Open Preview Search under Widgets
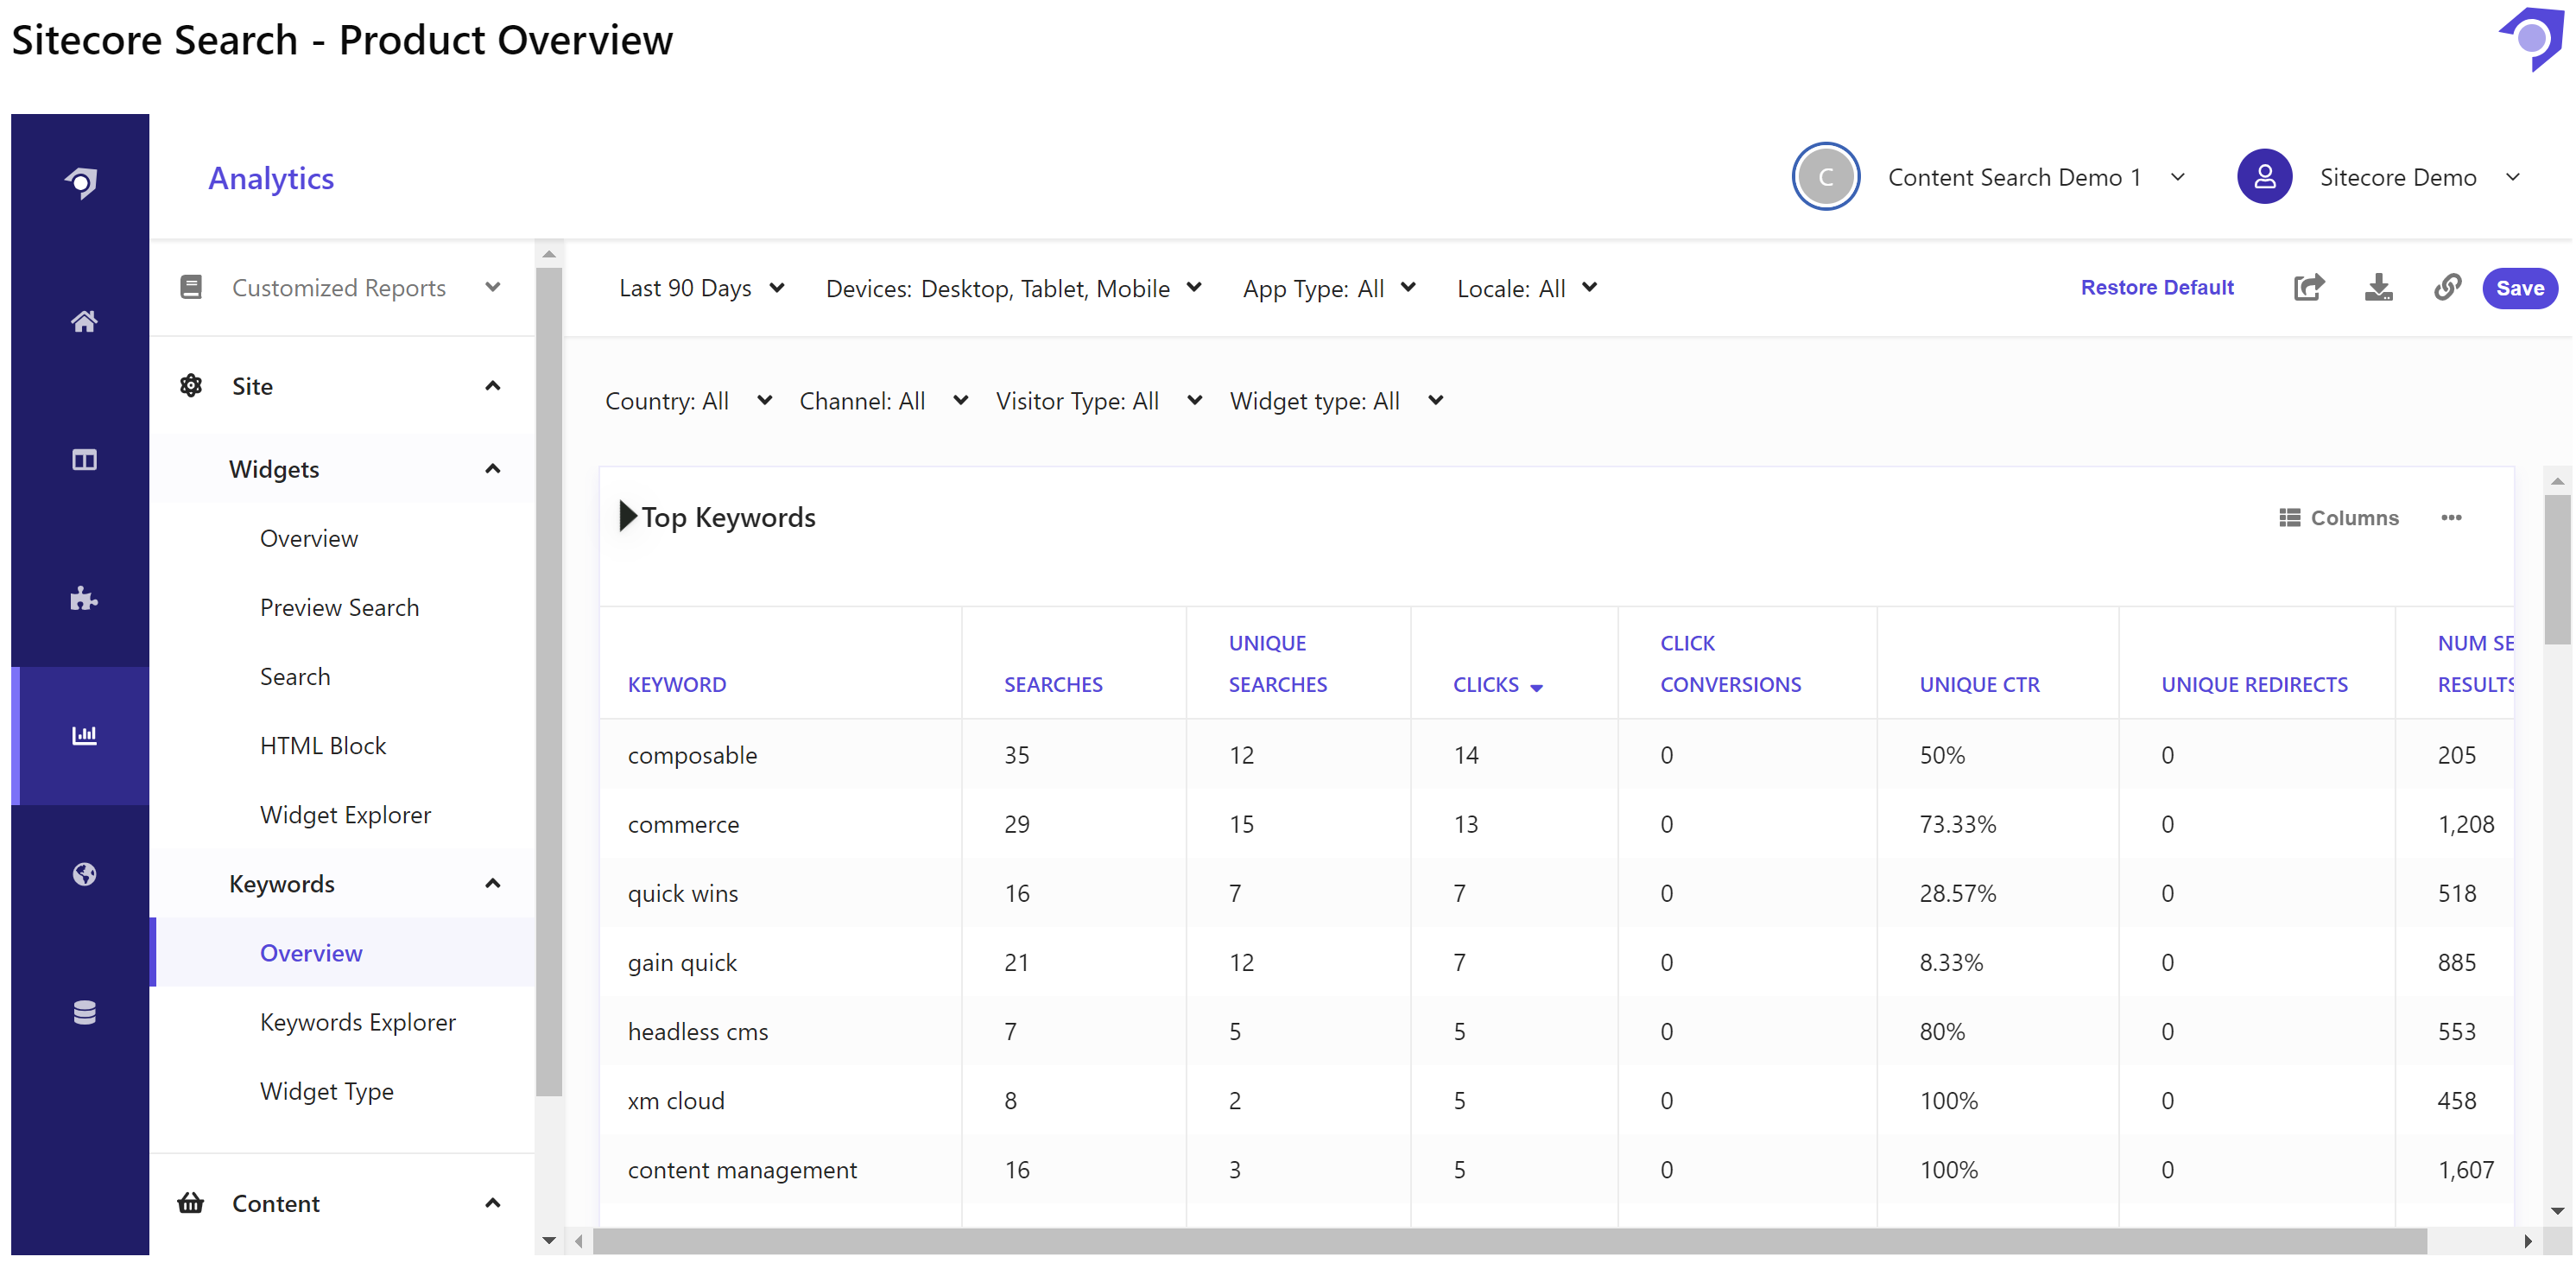Screen dimensions: 2576x1263 point(339,607)
